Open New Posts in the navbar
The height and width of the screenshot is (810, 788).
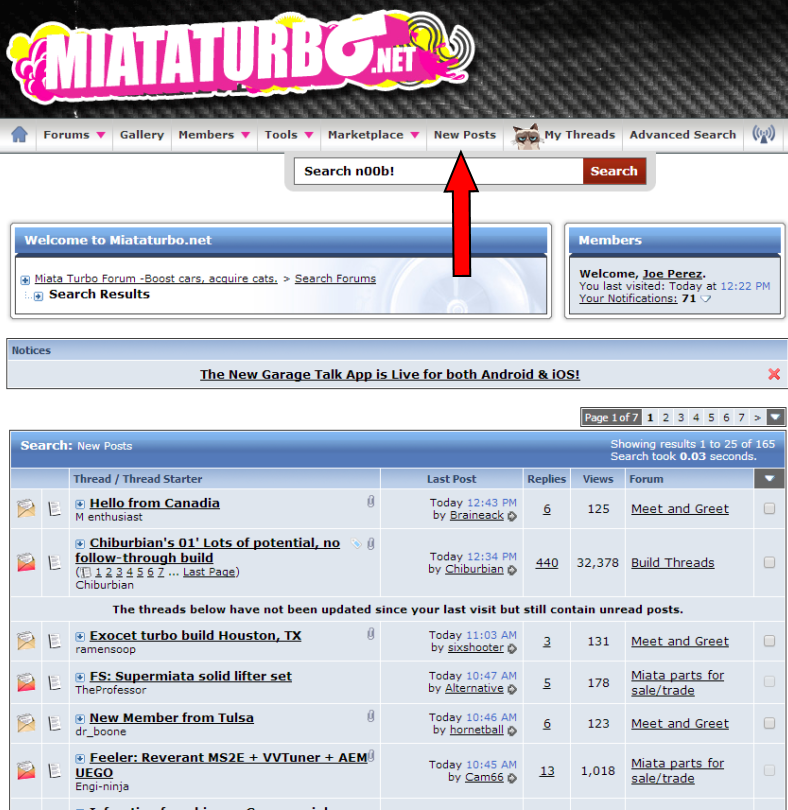[x=465, y=135]
